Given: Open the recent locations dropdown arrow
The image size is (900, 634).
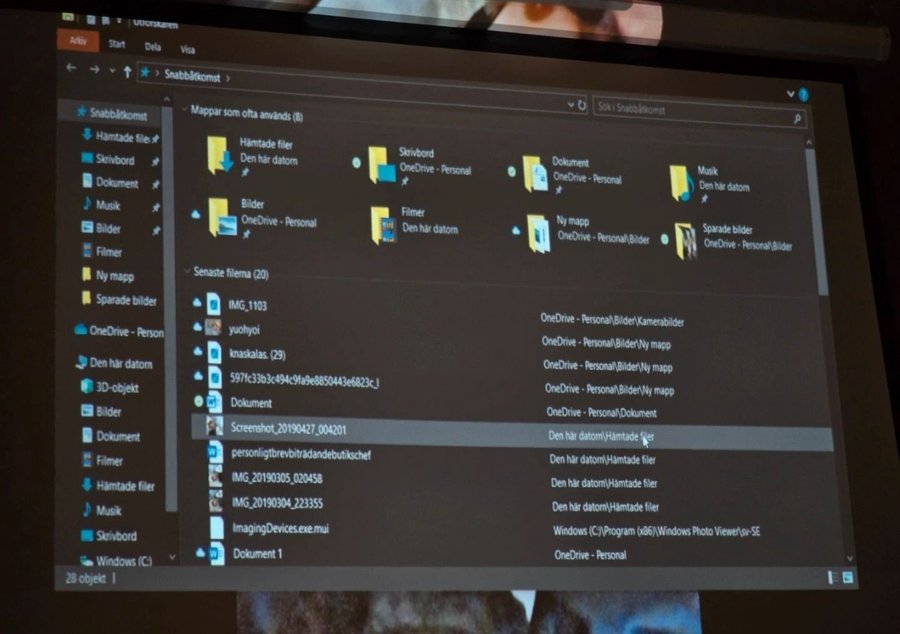Looking at the screenshot, I should tap(110, 70).
